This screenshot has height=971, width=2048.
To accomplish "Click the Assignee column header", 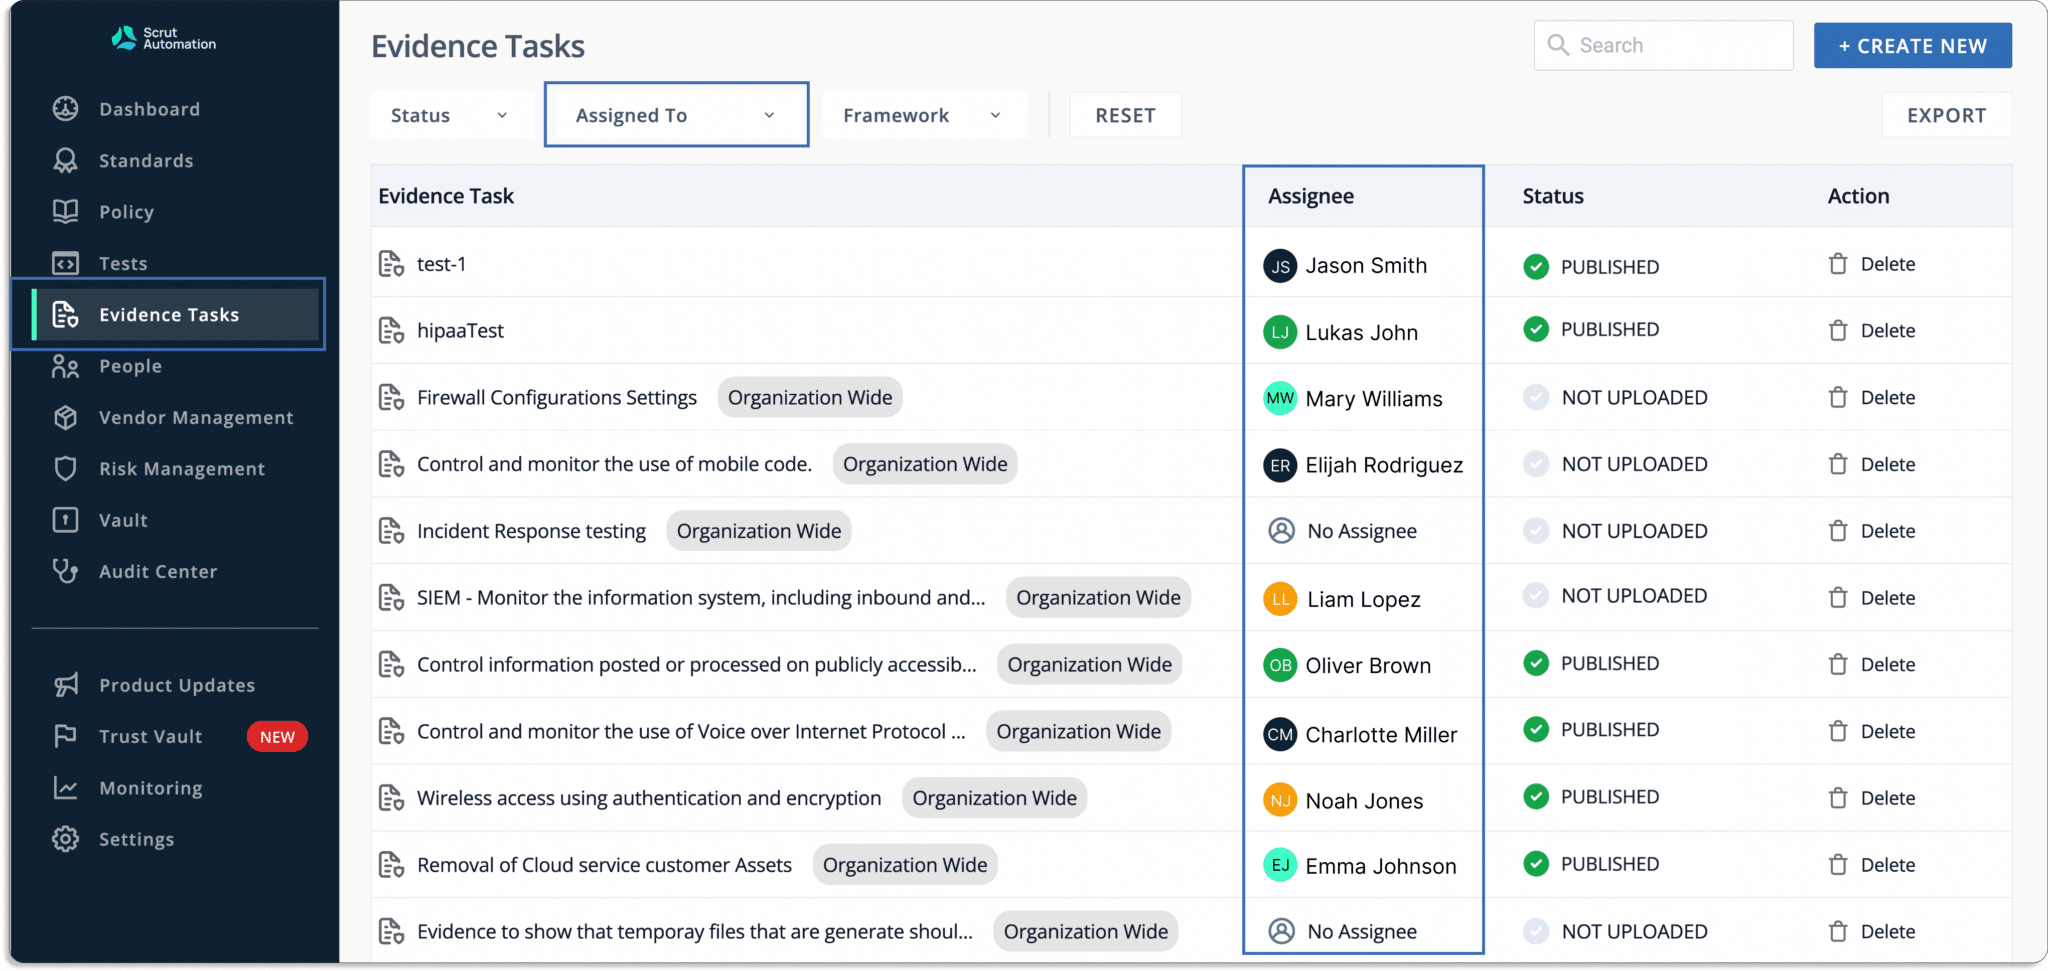I will coord(1310,196).
